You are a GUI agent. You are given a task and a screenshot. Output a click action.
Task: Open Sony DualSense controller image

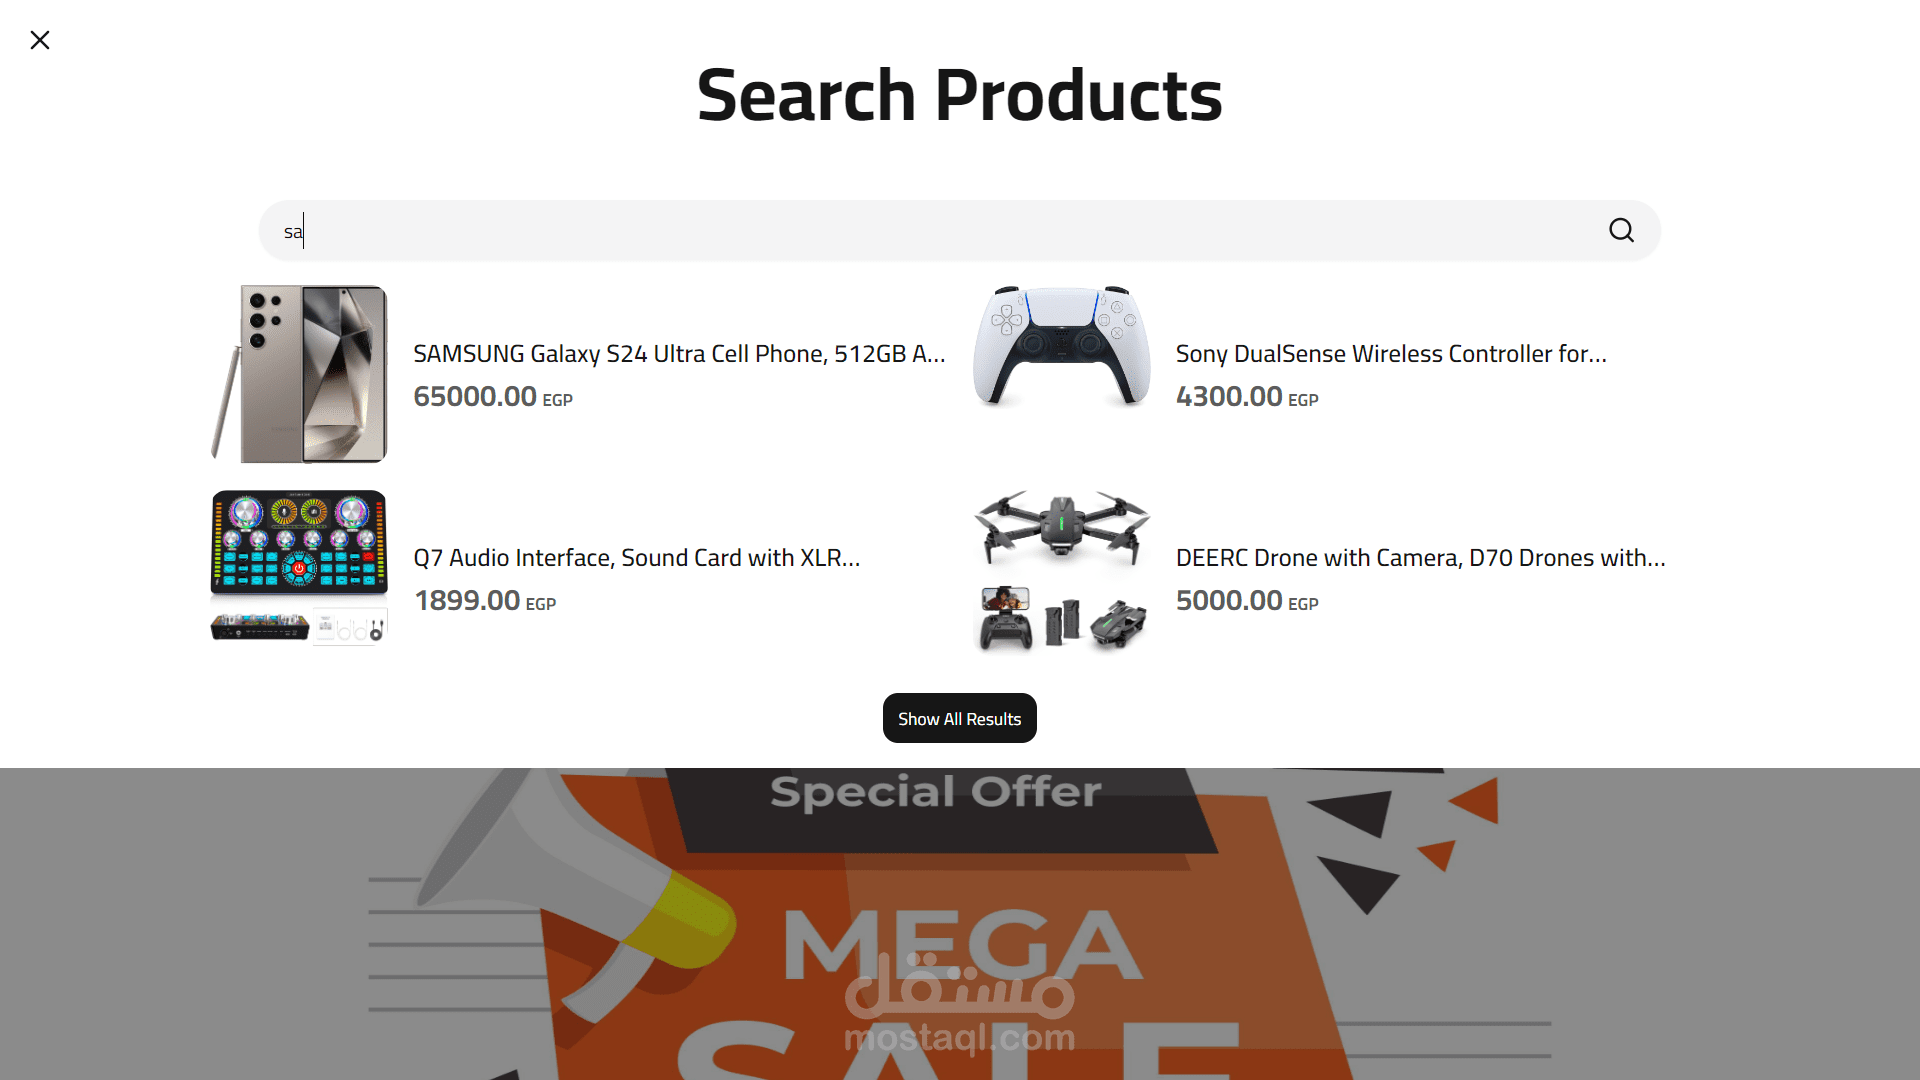point(1062,347)
